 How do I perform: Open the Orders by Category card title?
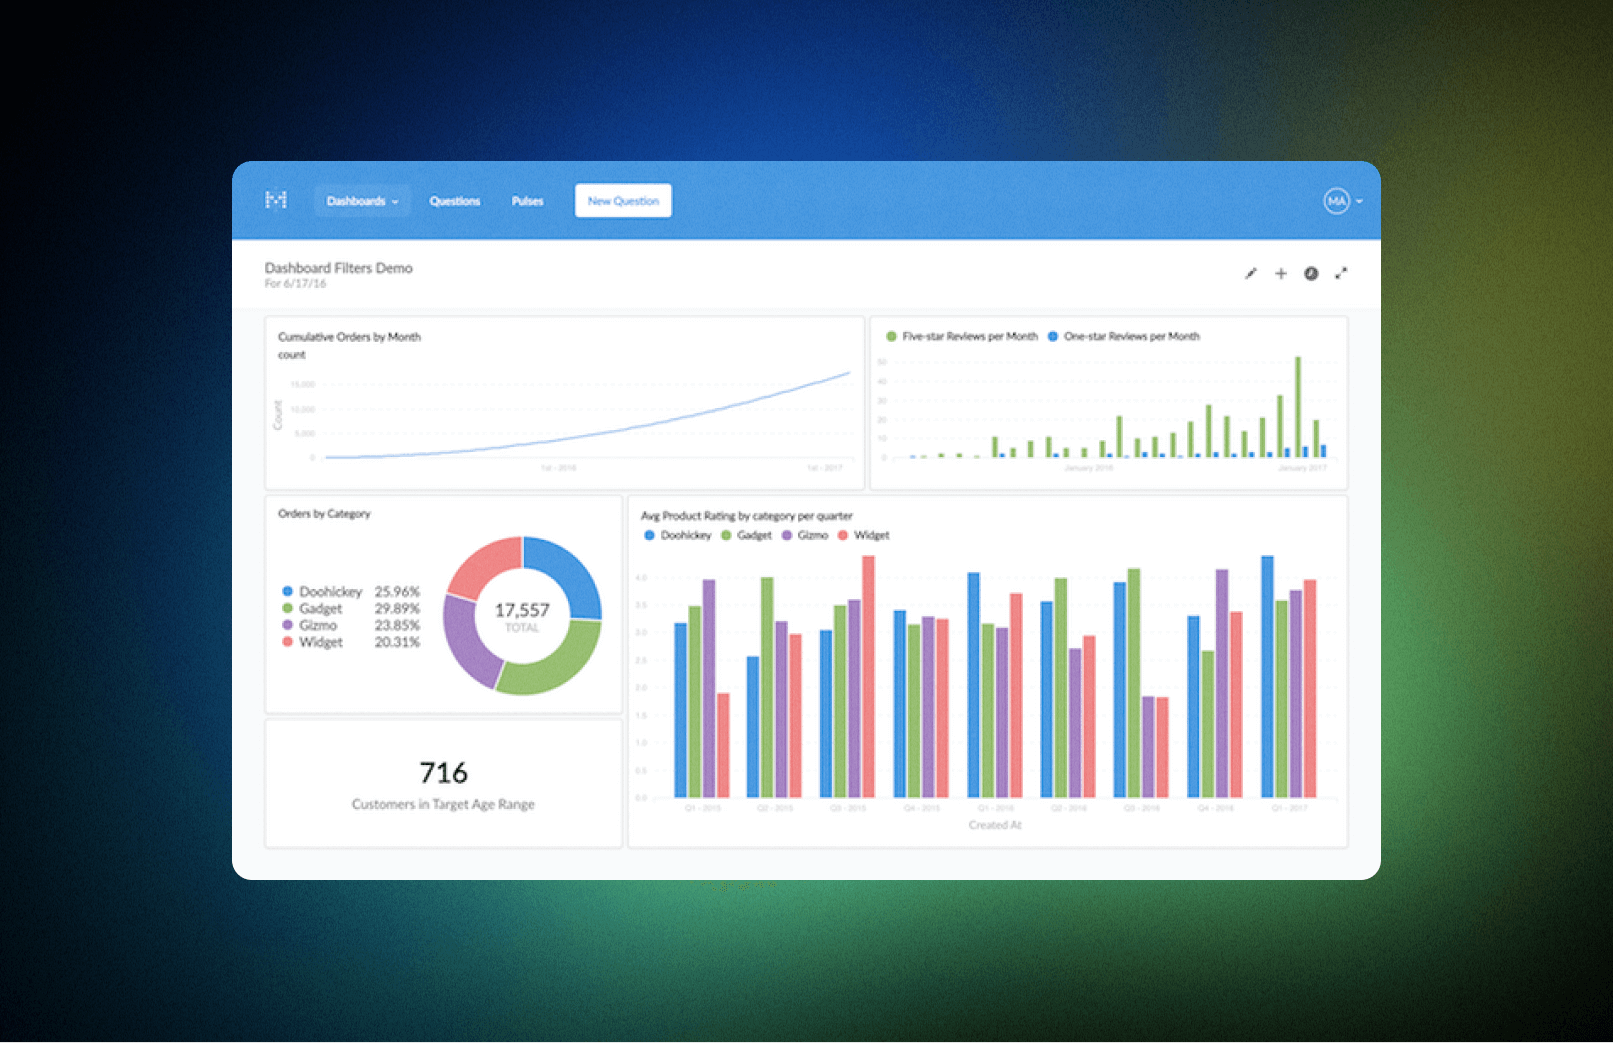tap(324, 513)
